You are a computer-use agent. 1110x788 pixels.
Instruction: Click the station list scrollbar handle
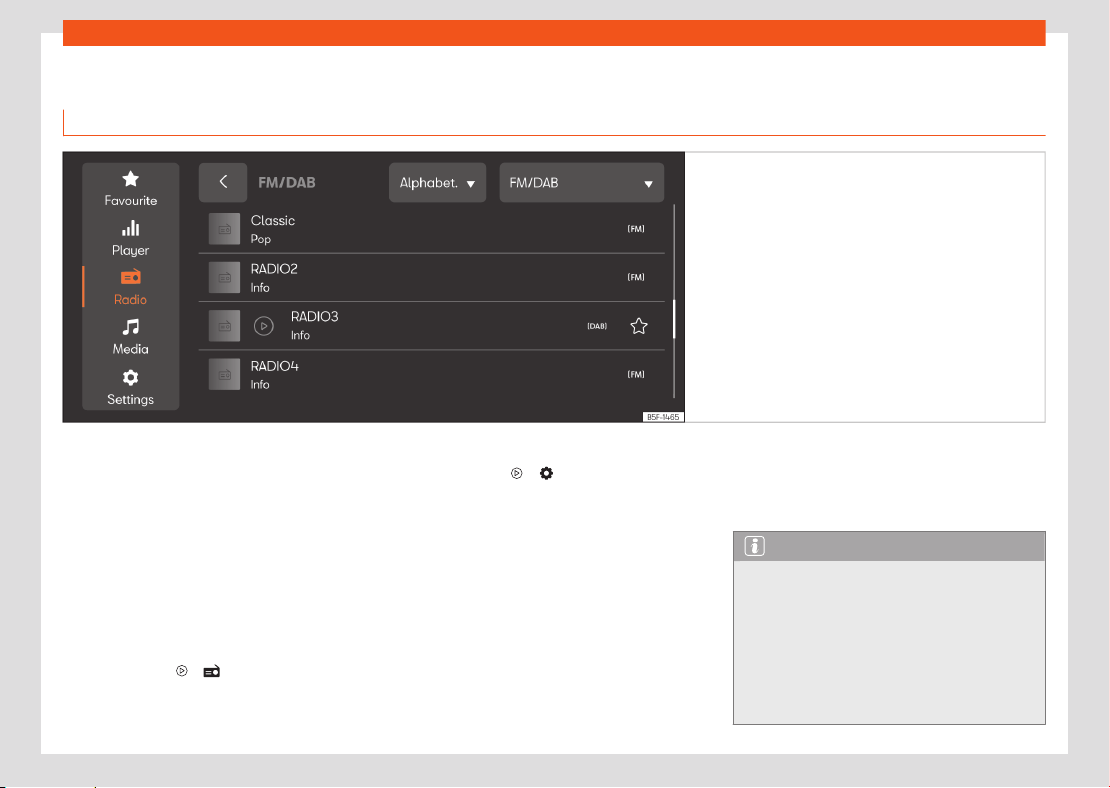click(674, 319)
